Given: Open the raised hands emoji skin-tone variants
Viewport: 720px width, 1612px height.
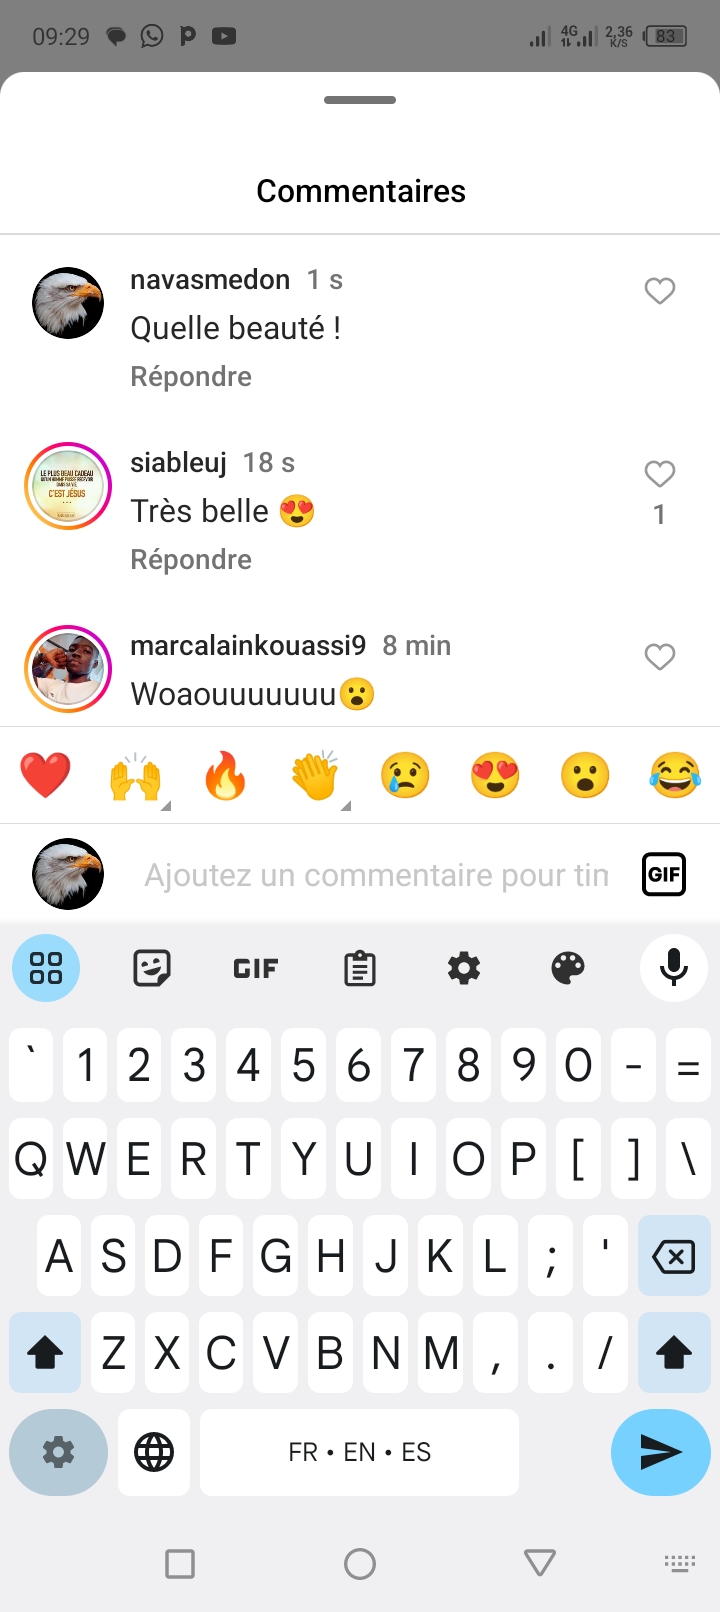Looking at the screenshot, I should click(135, 776).
